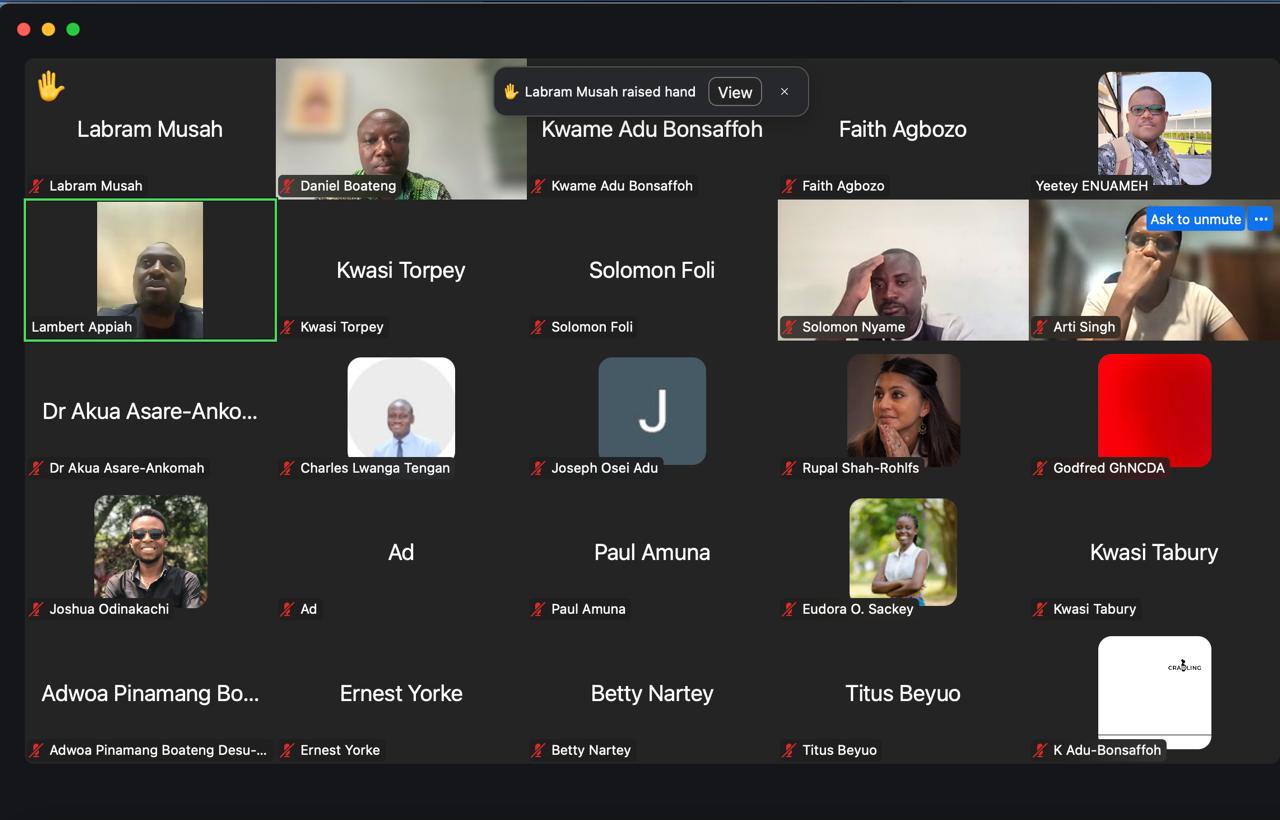This screenshot has width=1280, height=820.
Task: Click Paul Amuna's muted microphone icon
Action: tap(539, 609)
